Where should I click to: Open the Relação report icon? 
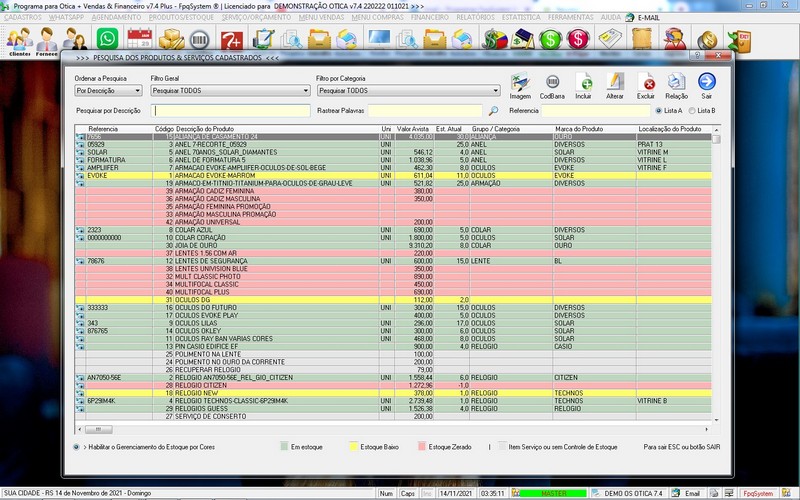(x=677, y=82)
